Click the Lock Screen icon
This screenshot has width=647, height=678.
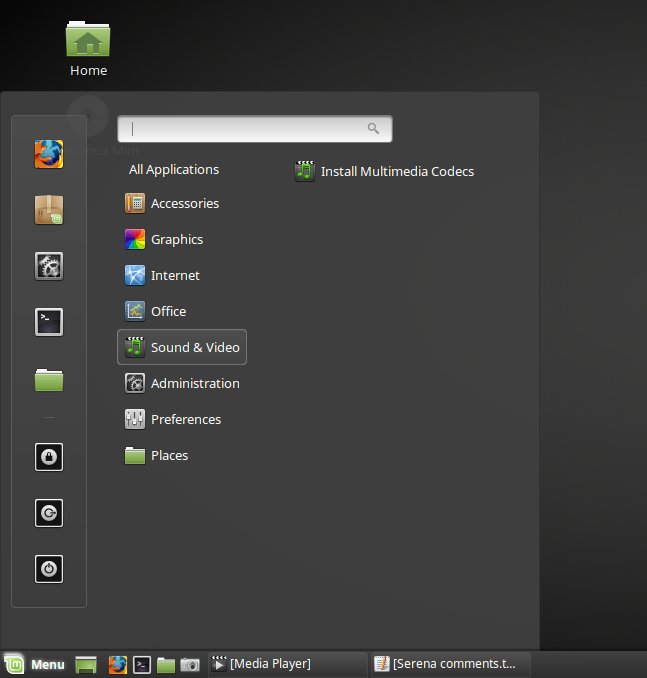(49, 457)
